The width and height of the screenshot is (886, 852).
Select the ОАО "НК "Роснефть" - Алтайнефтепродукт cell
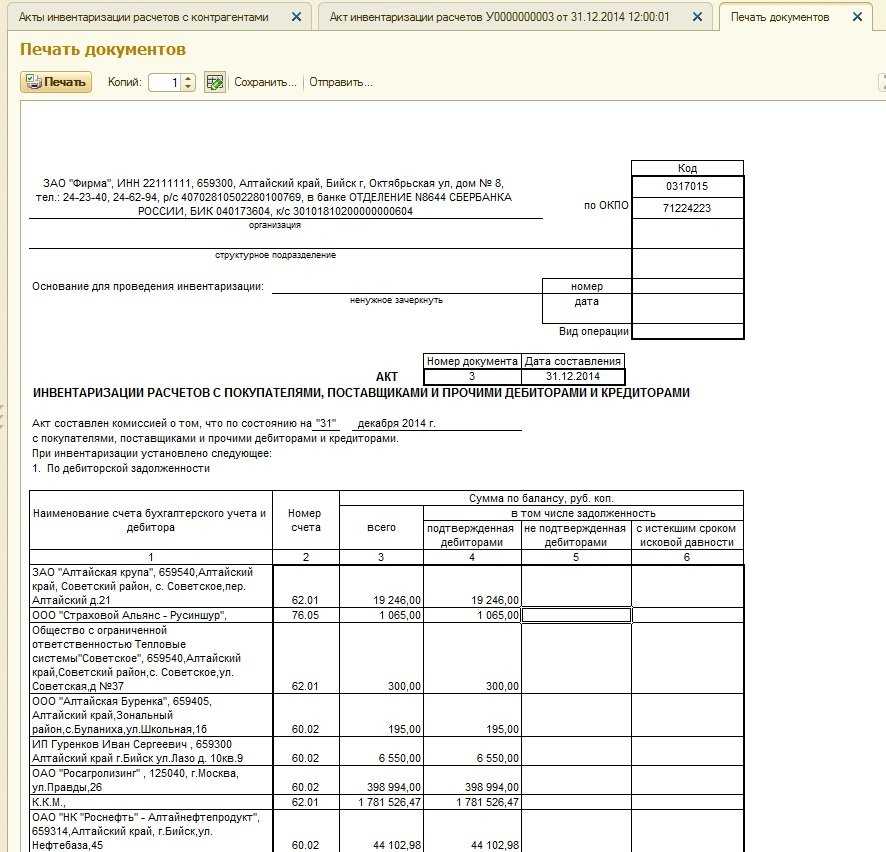pyautogui.click(x=151, y=831)
